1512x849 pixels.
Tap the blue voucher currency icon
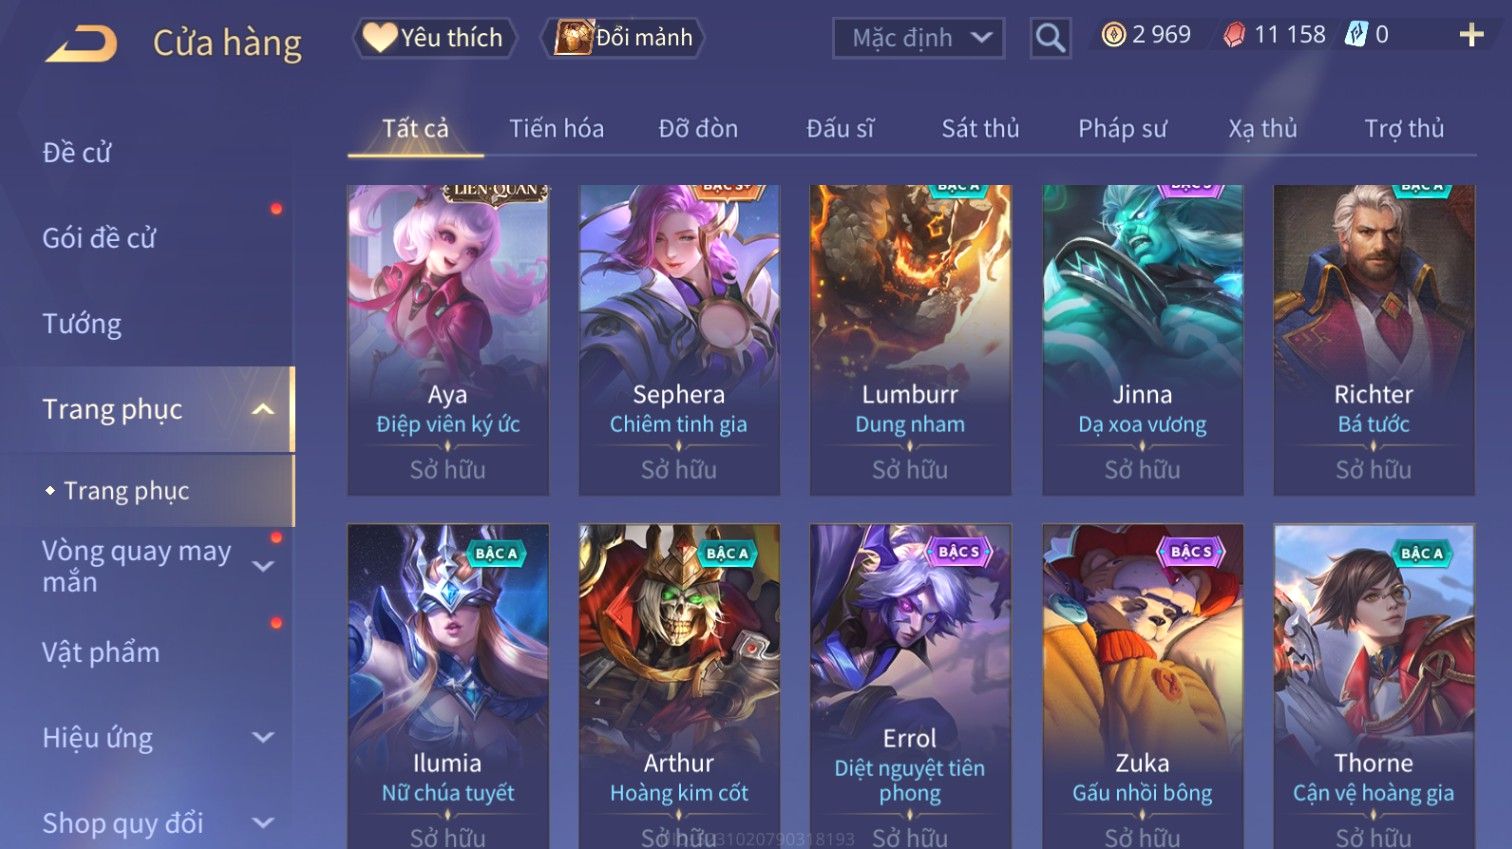point(1355,35)
